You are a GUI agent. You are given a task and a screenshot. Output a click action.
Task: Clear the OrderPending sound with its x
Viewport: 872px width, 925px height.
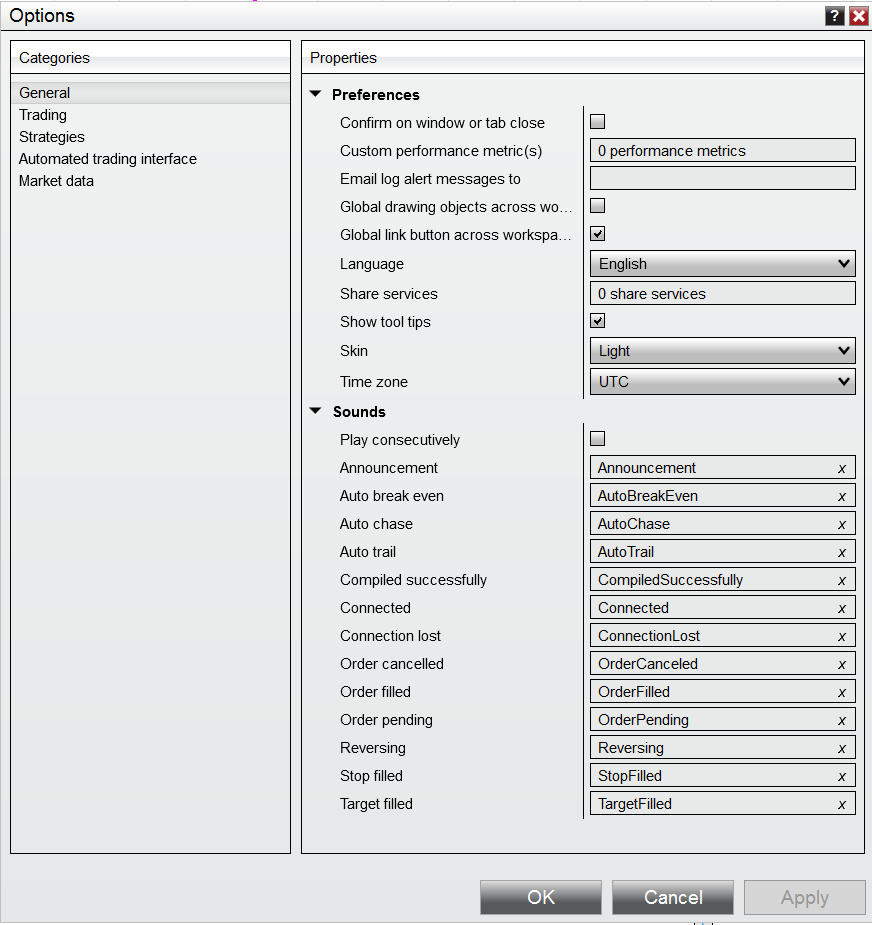842,720
